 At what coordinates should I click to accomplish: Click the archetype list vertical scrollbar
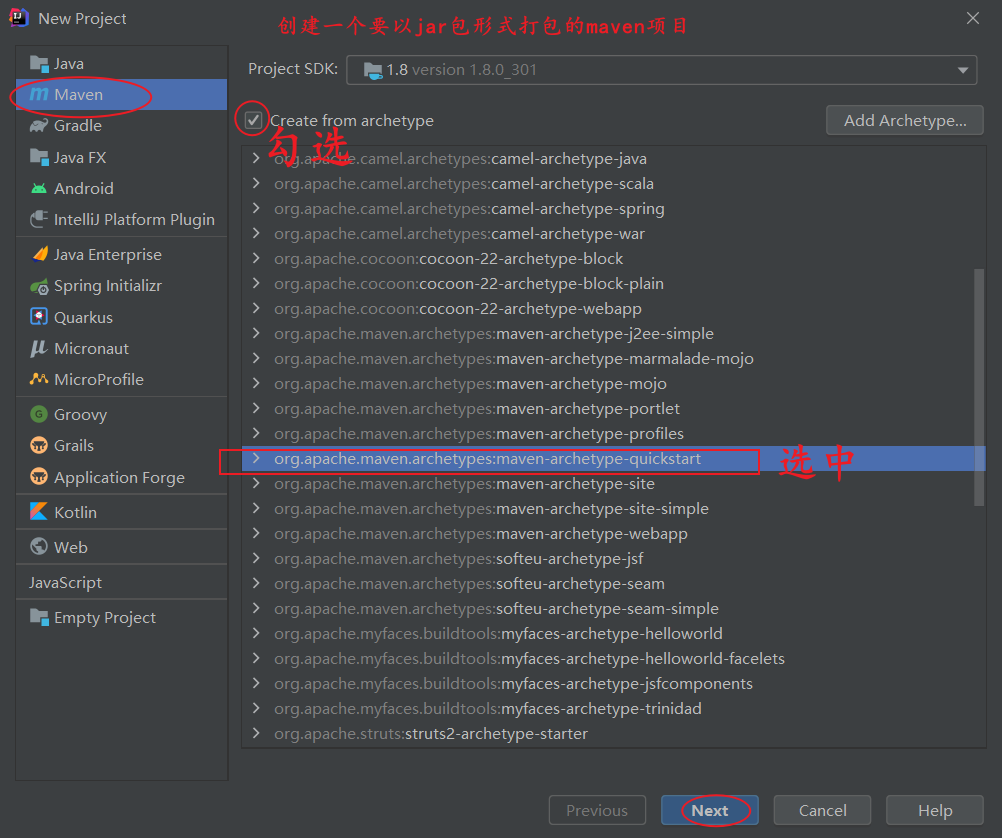pos(978,387)
